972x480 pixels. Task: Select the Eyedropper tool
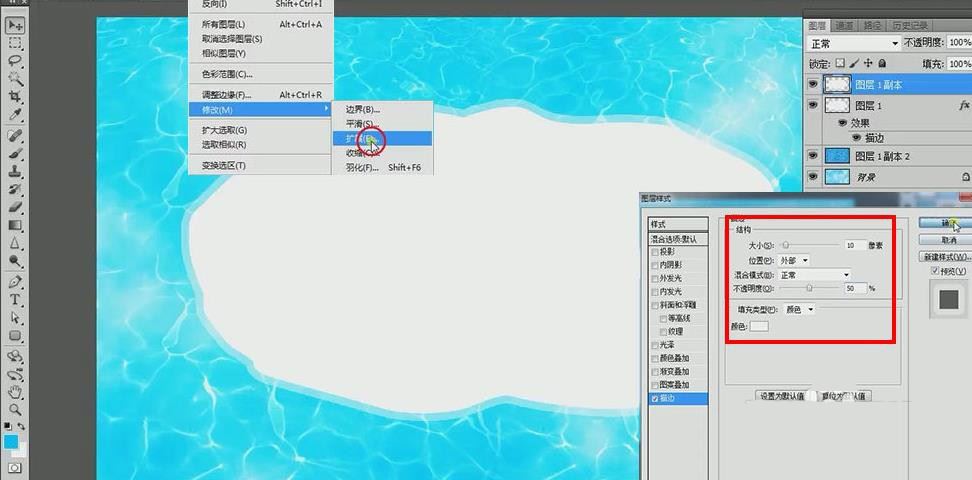point(15,115)
